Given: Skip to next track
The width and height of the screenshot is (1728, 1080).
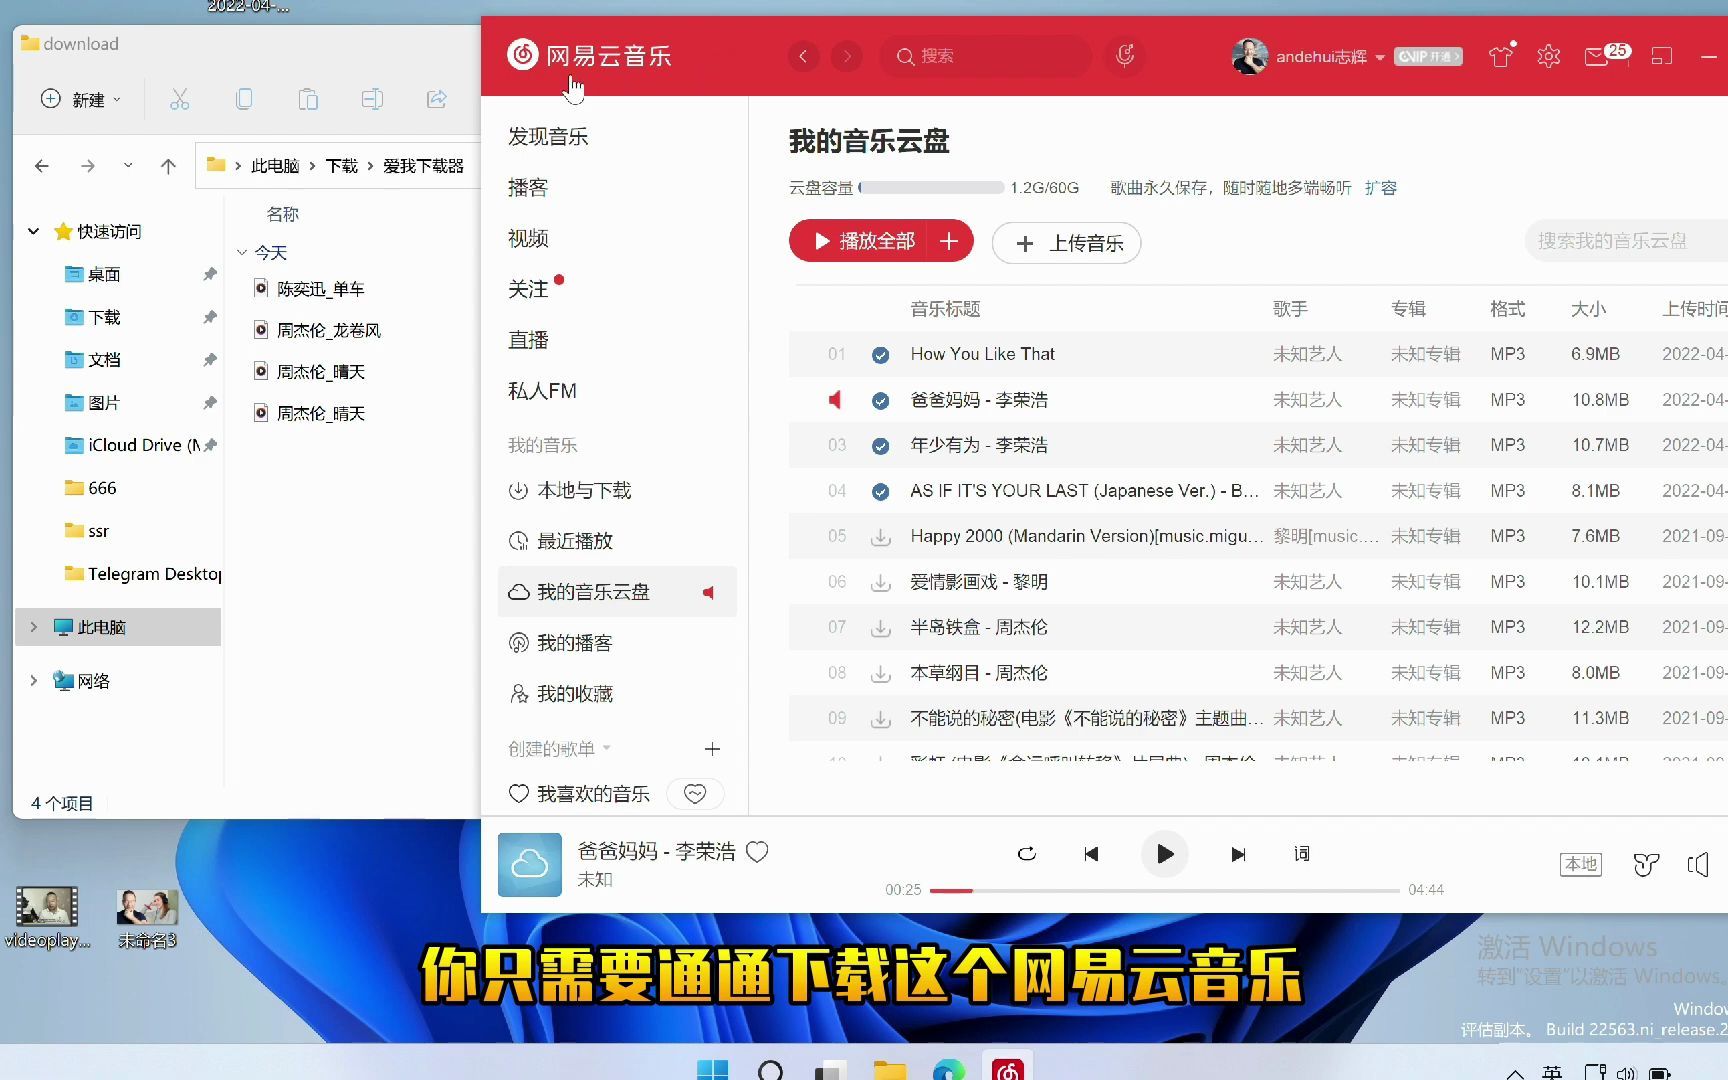Looking at the screenshot, I should 1238,854.
